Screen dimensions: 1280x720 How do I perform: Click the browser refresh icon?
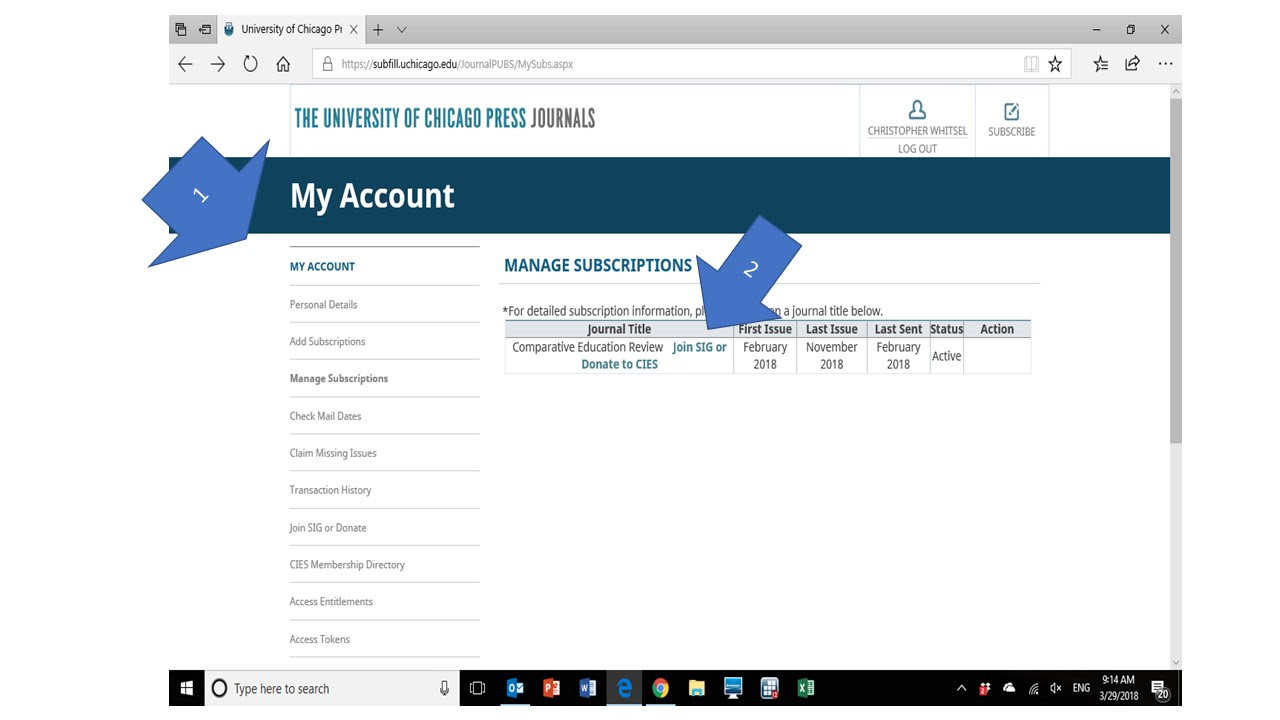tap(250, 64)
